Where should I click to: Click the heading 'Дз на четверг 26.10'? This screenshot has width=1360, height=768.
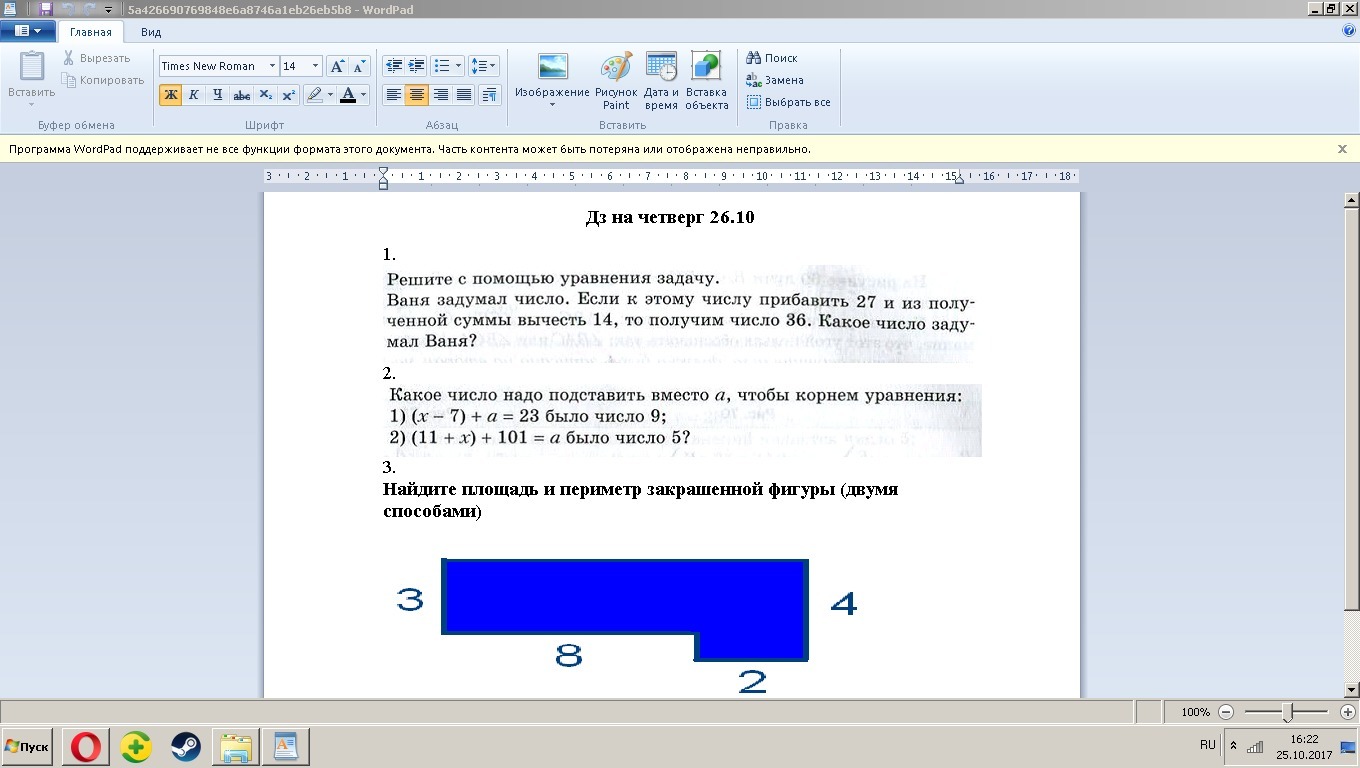coord(670,217)
